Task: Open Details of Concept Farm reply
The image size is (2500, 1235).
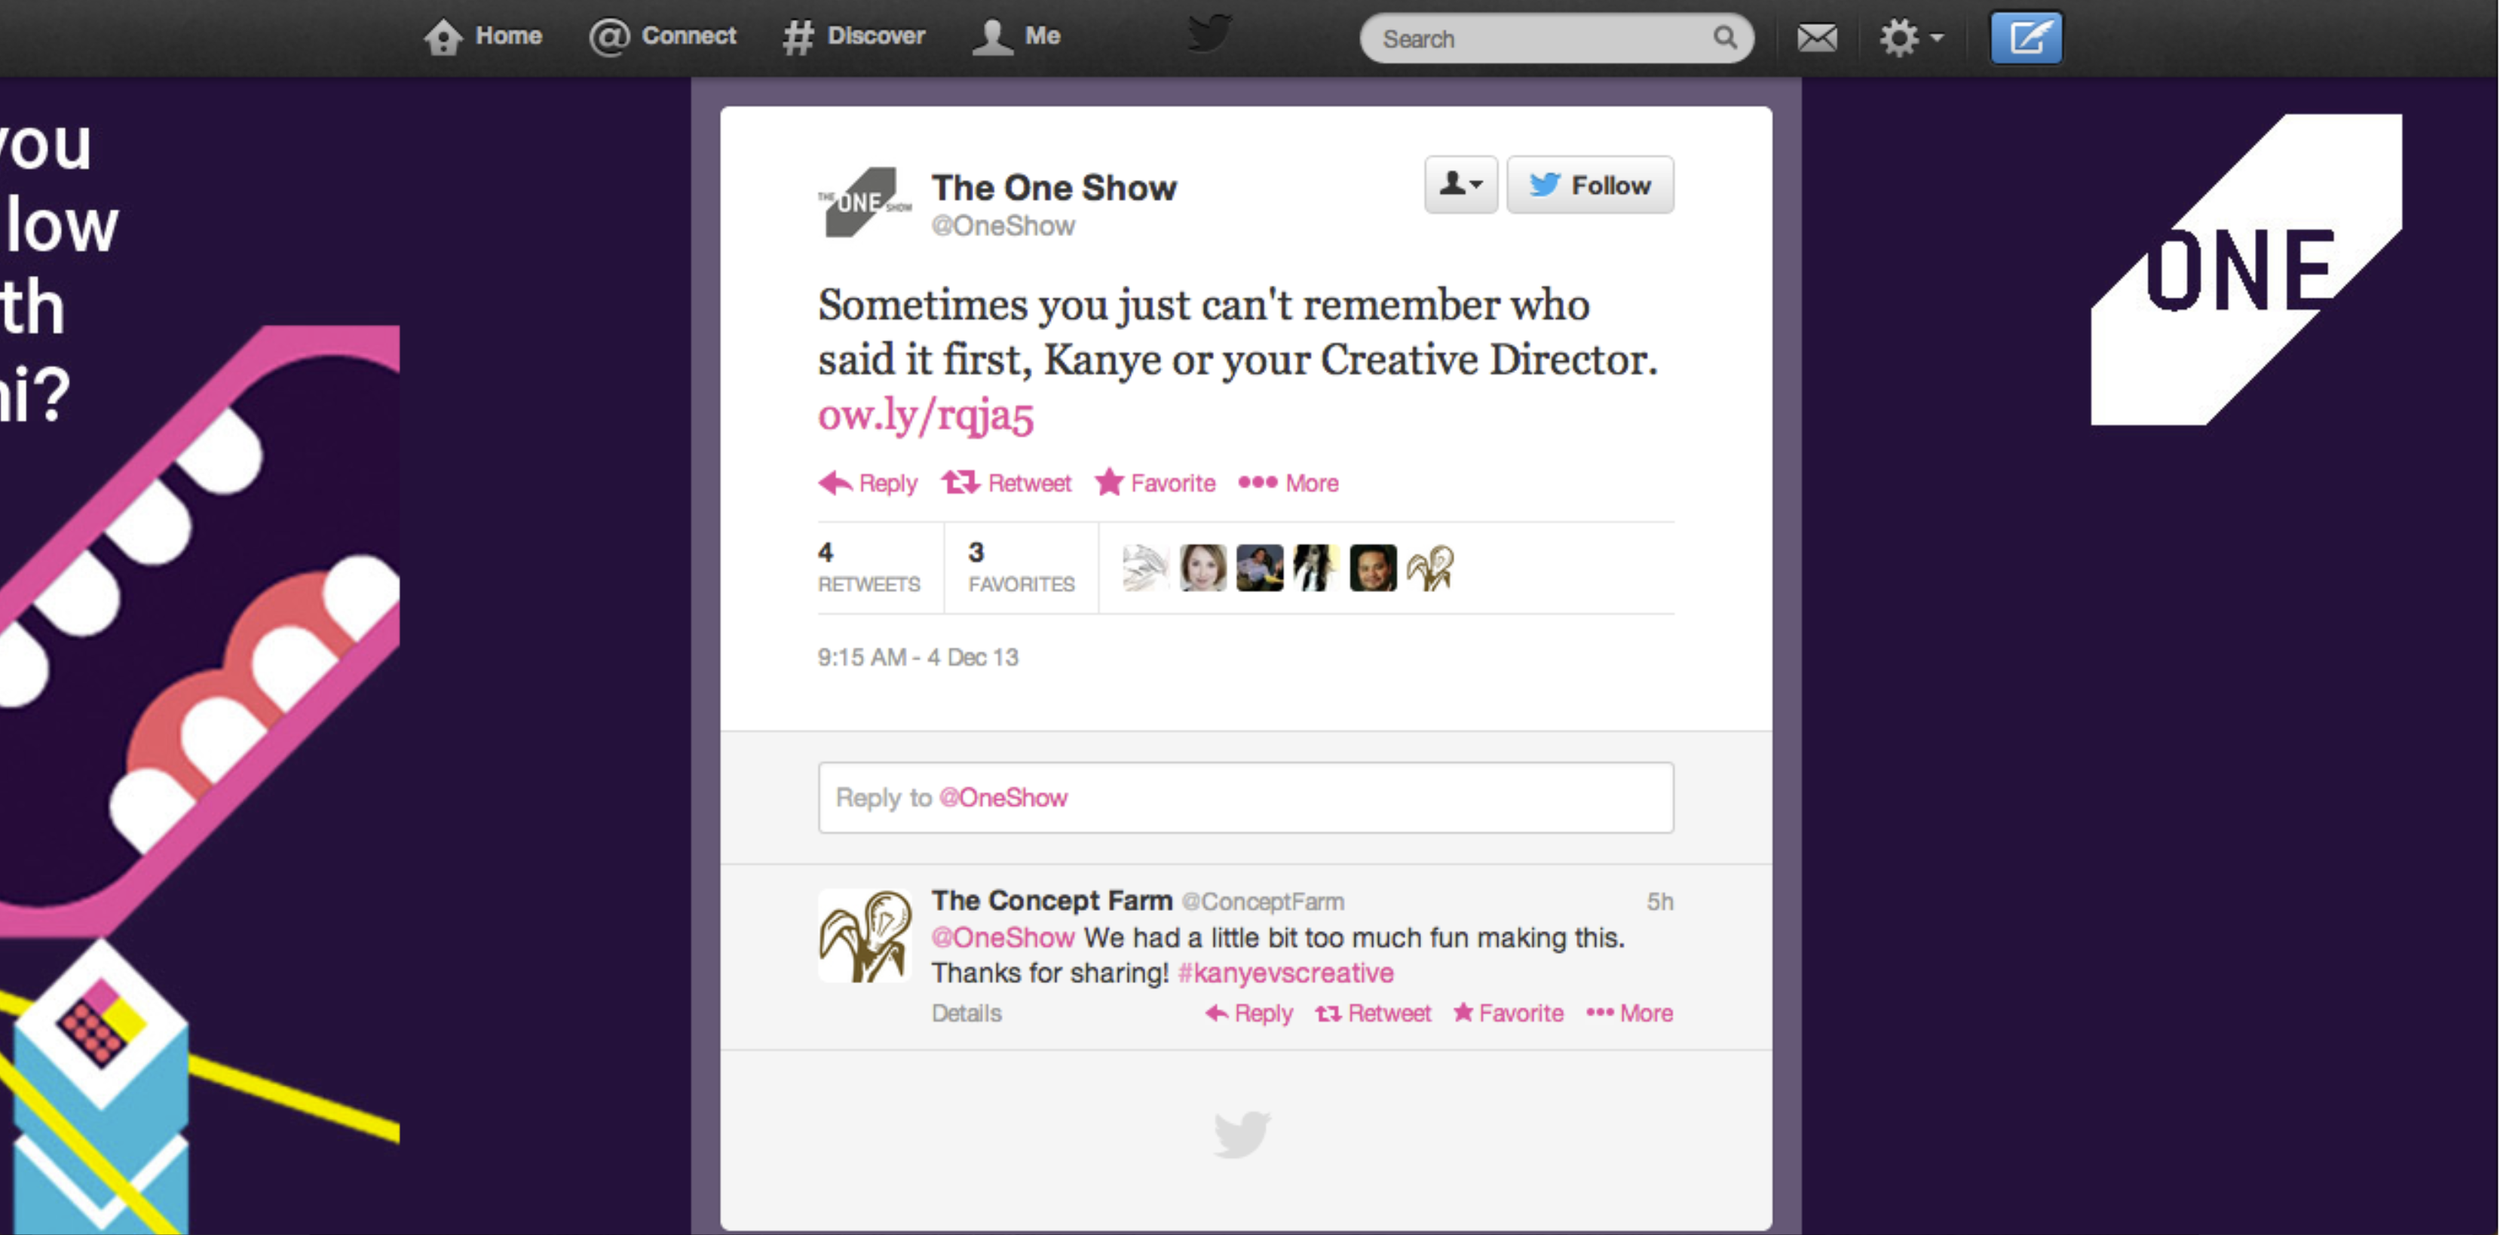Action: 966,1013
